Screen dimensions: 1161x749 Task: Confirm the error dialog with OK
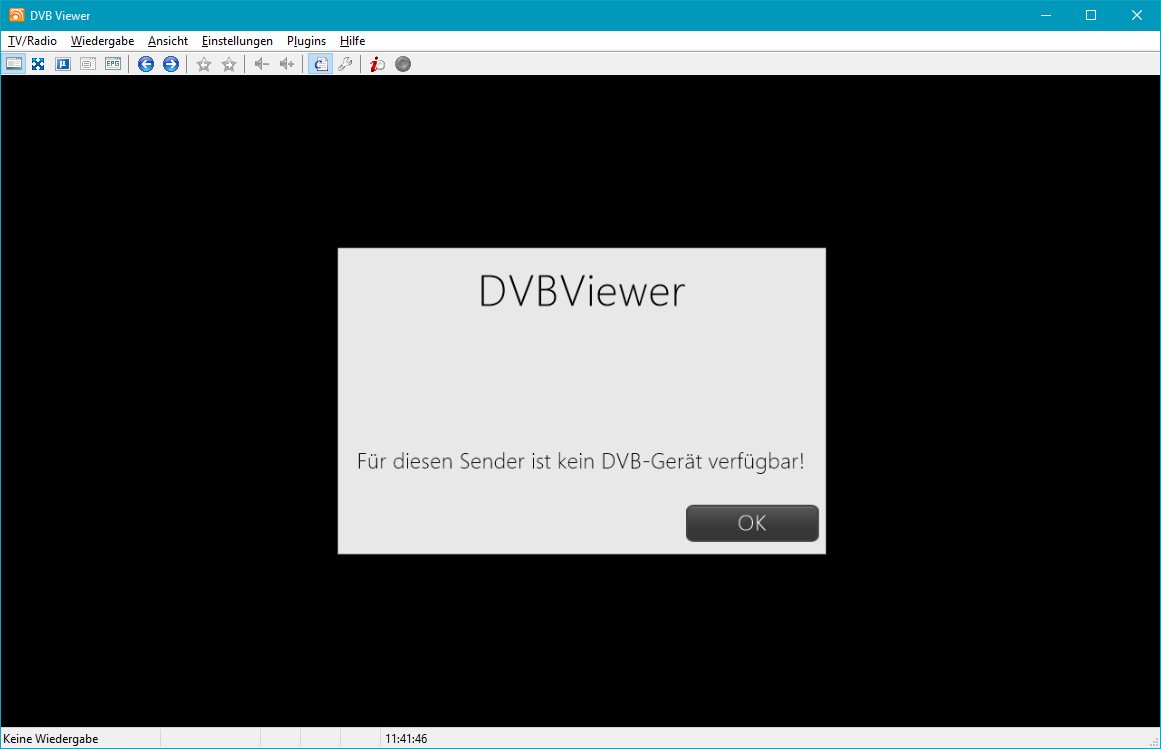[752, 523]
